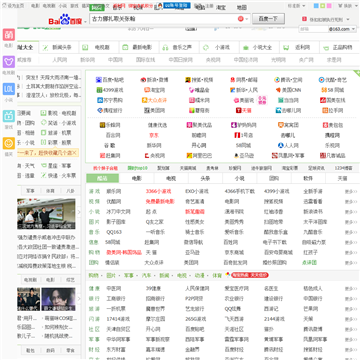Select the 电影 tab in category bar
This screenshot has width=360, height=360.
pos(137,178)
